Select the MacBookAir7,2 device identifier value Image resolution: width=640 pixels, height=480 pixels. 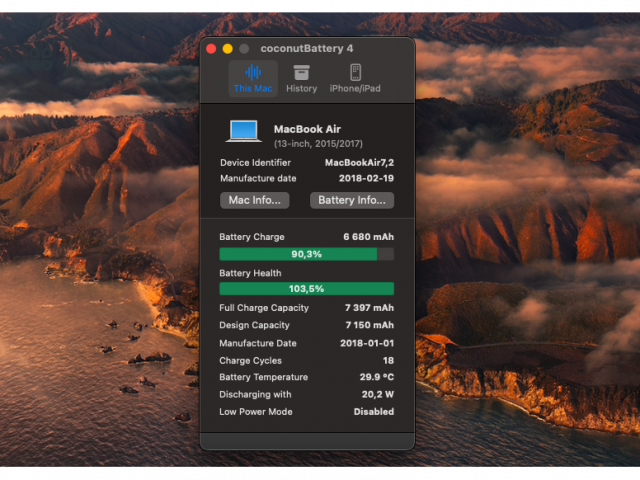click(x=360, y=163)
